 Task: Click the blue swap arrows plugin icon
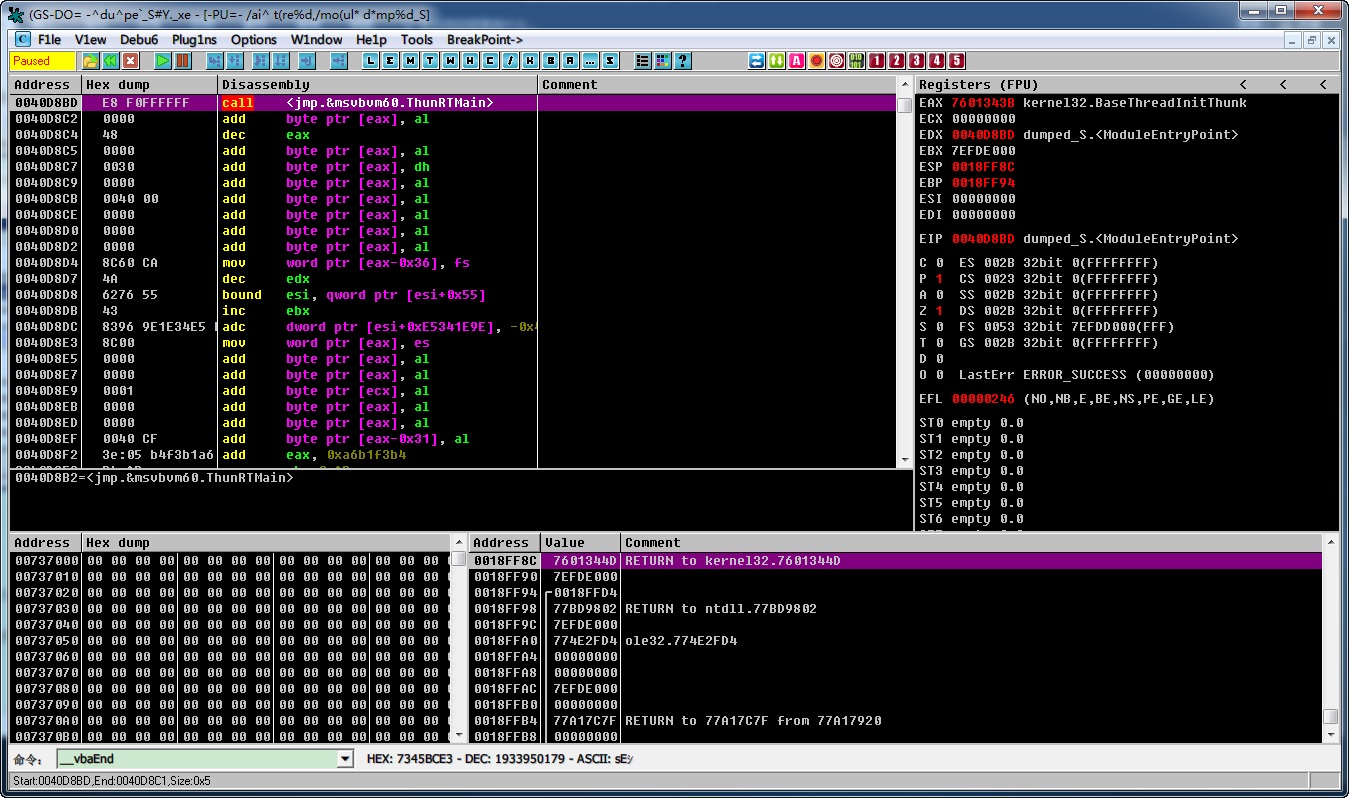757,61
